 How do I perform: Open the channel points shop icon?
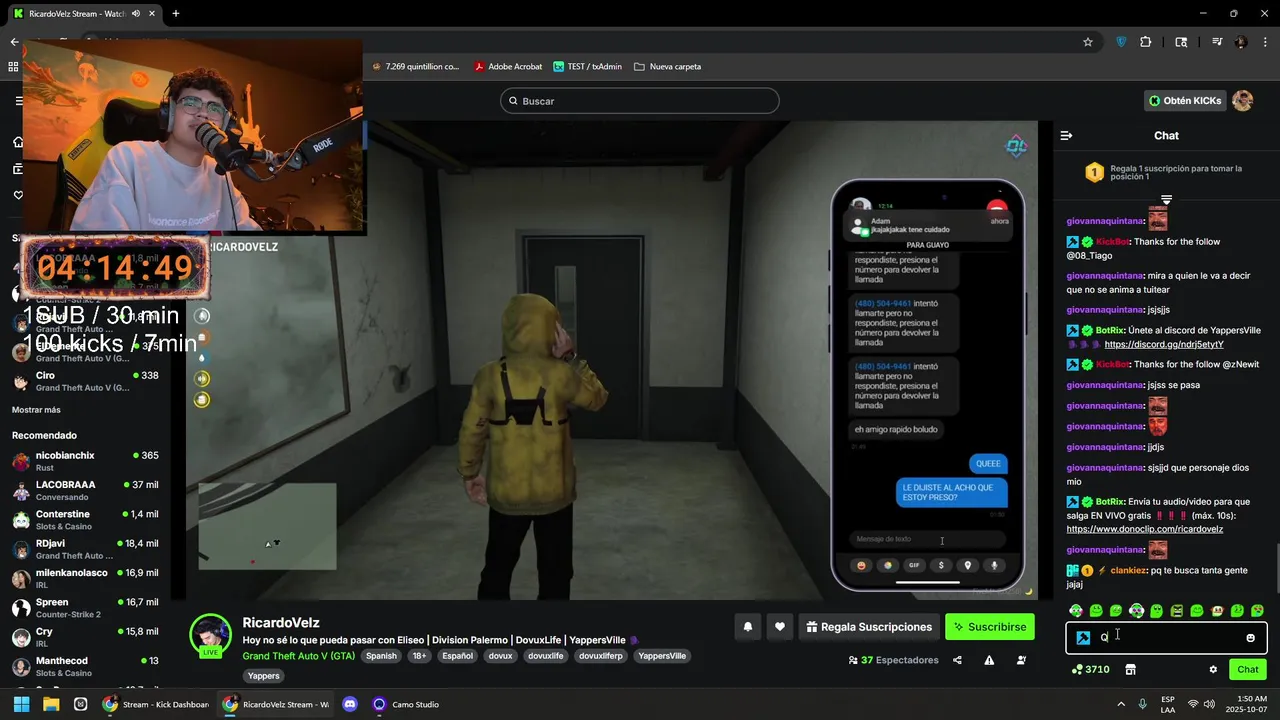(x=1131, y=669)
